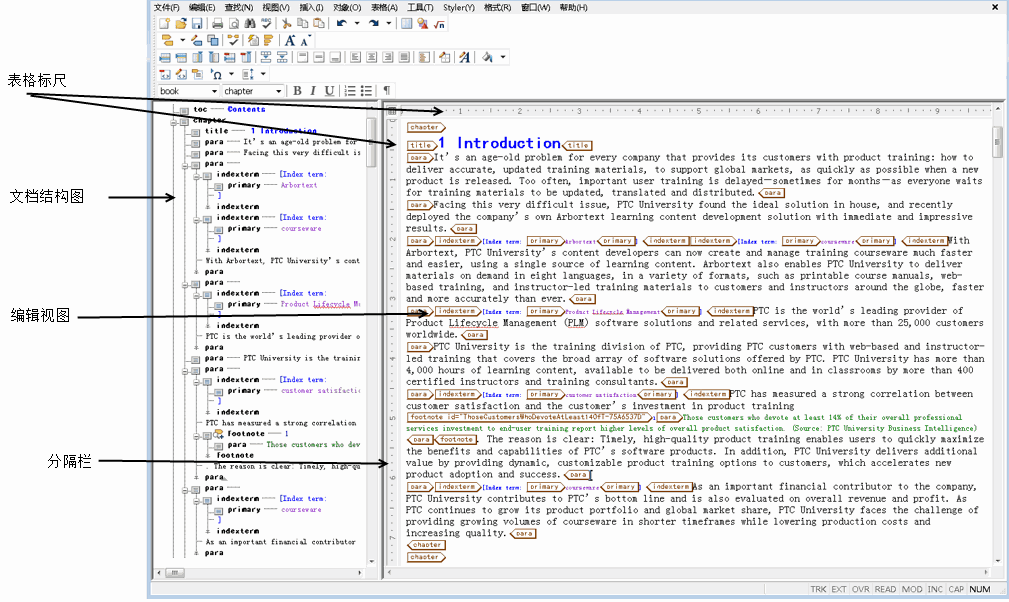Toggle italic formatting

click(313, 91)
